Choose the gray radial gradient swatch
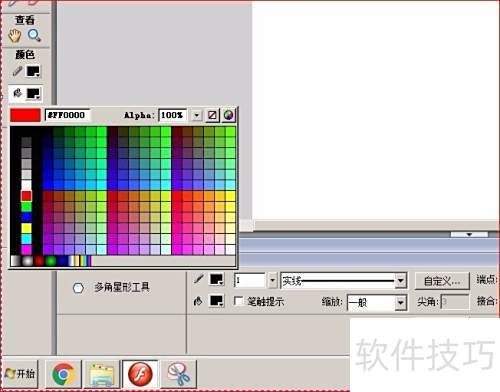Image resolution: width=500 pixels, height=392 pixels. (27, 261)
